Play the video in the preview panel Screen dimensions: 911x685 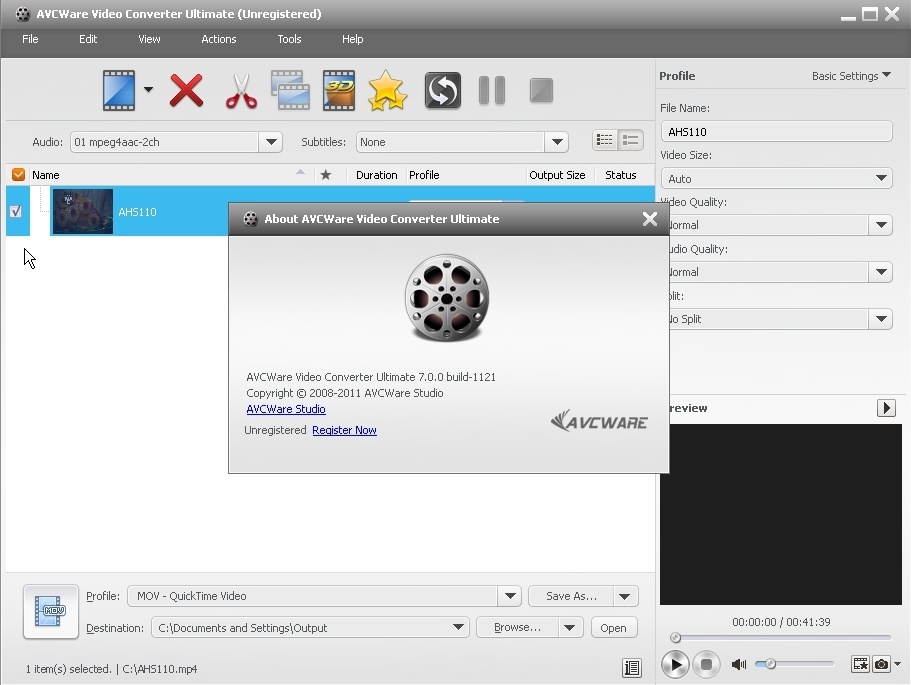[675, 663]
